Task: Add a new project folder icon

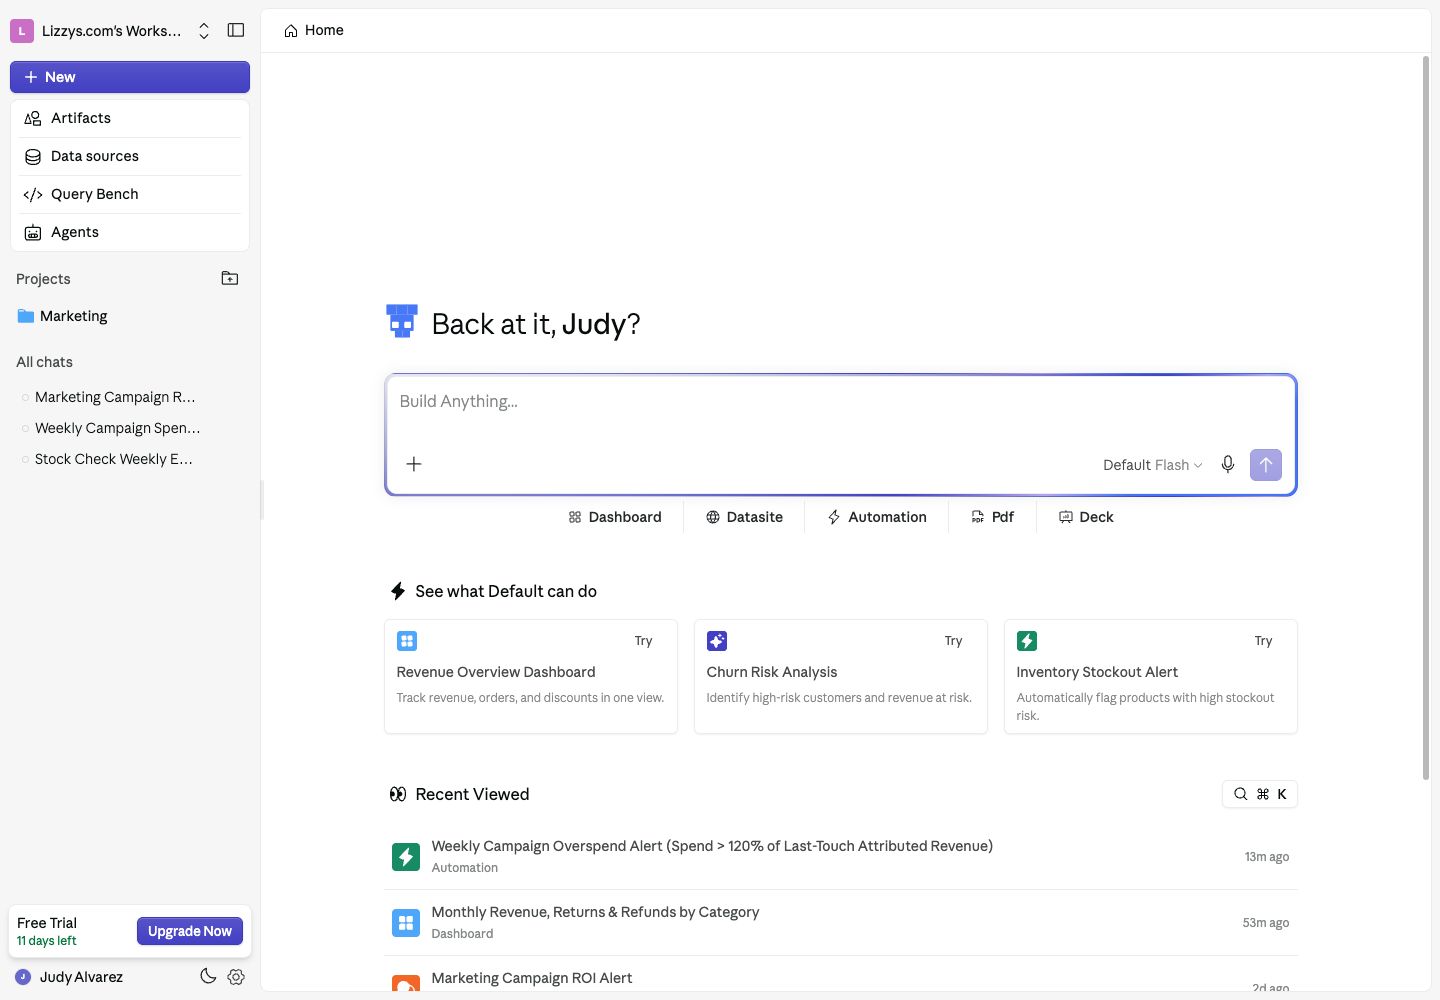Action: [x=230, y=278]
